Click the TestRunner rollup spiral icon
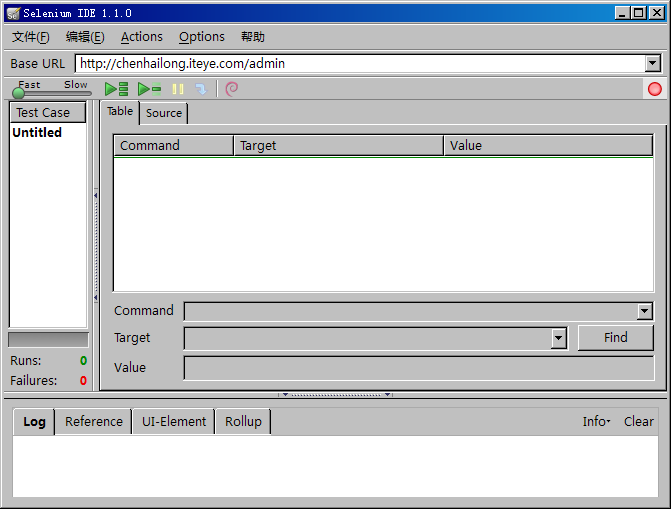 tap(232, 89)
